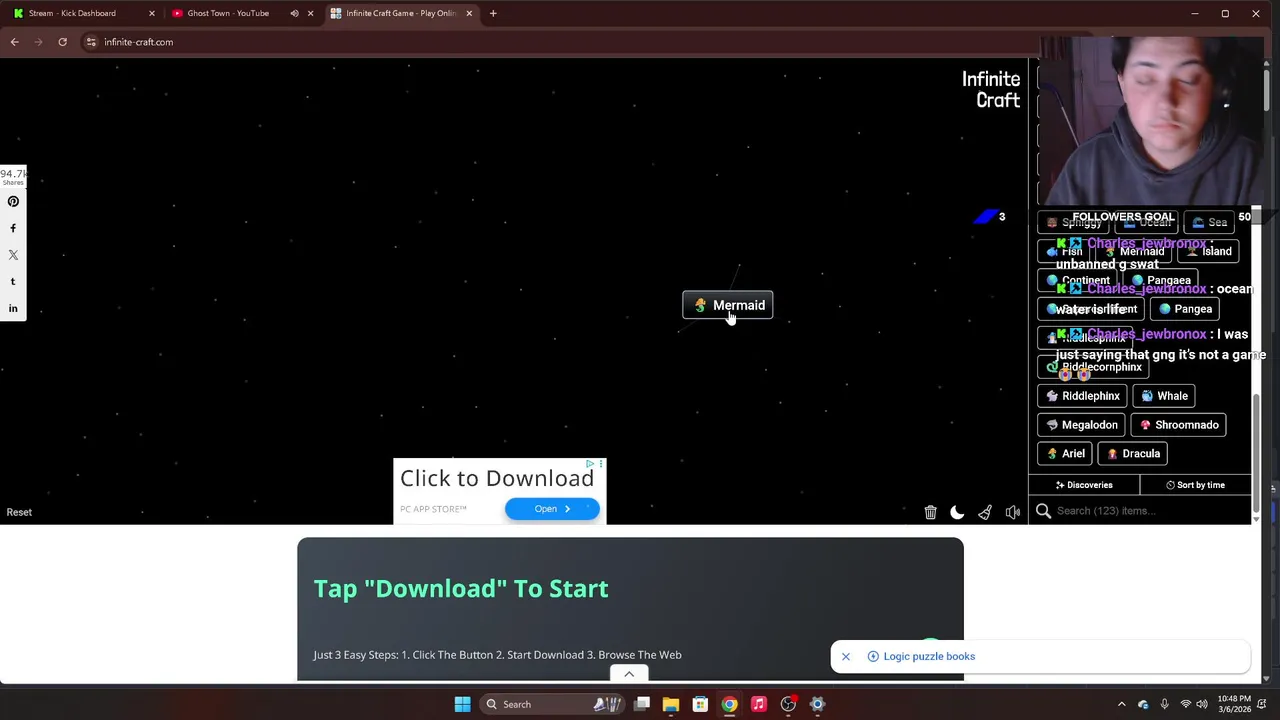The width and height of the screenshot is (1280, 720).
Task: Open Chrome from the taskbar
Action: click(729, 704)
